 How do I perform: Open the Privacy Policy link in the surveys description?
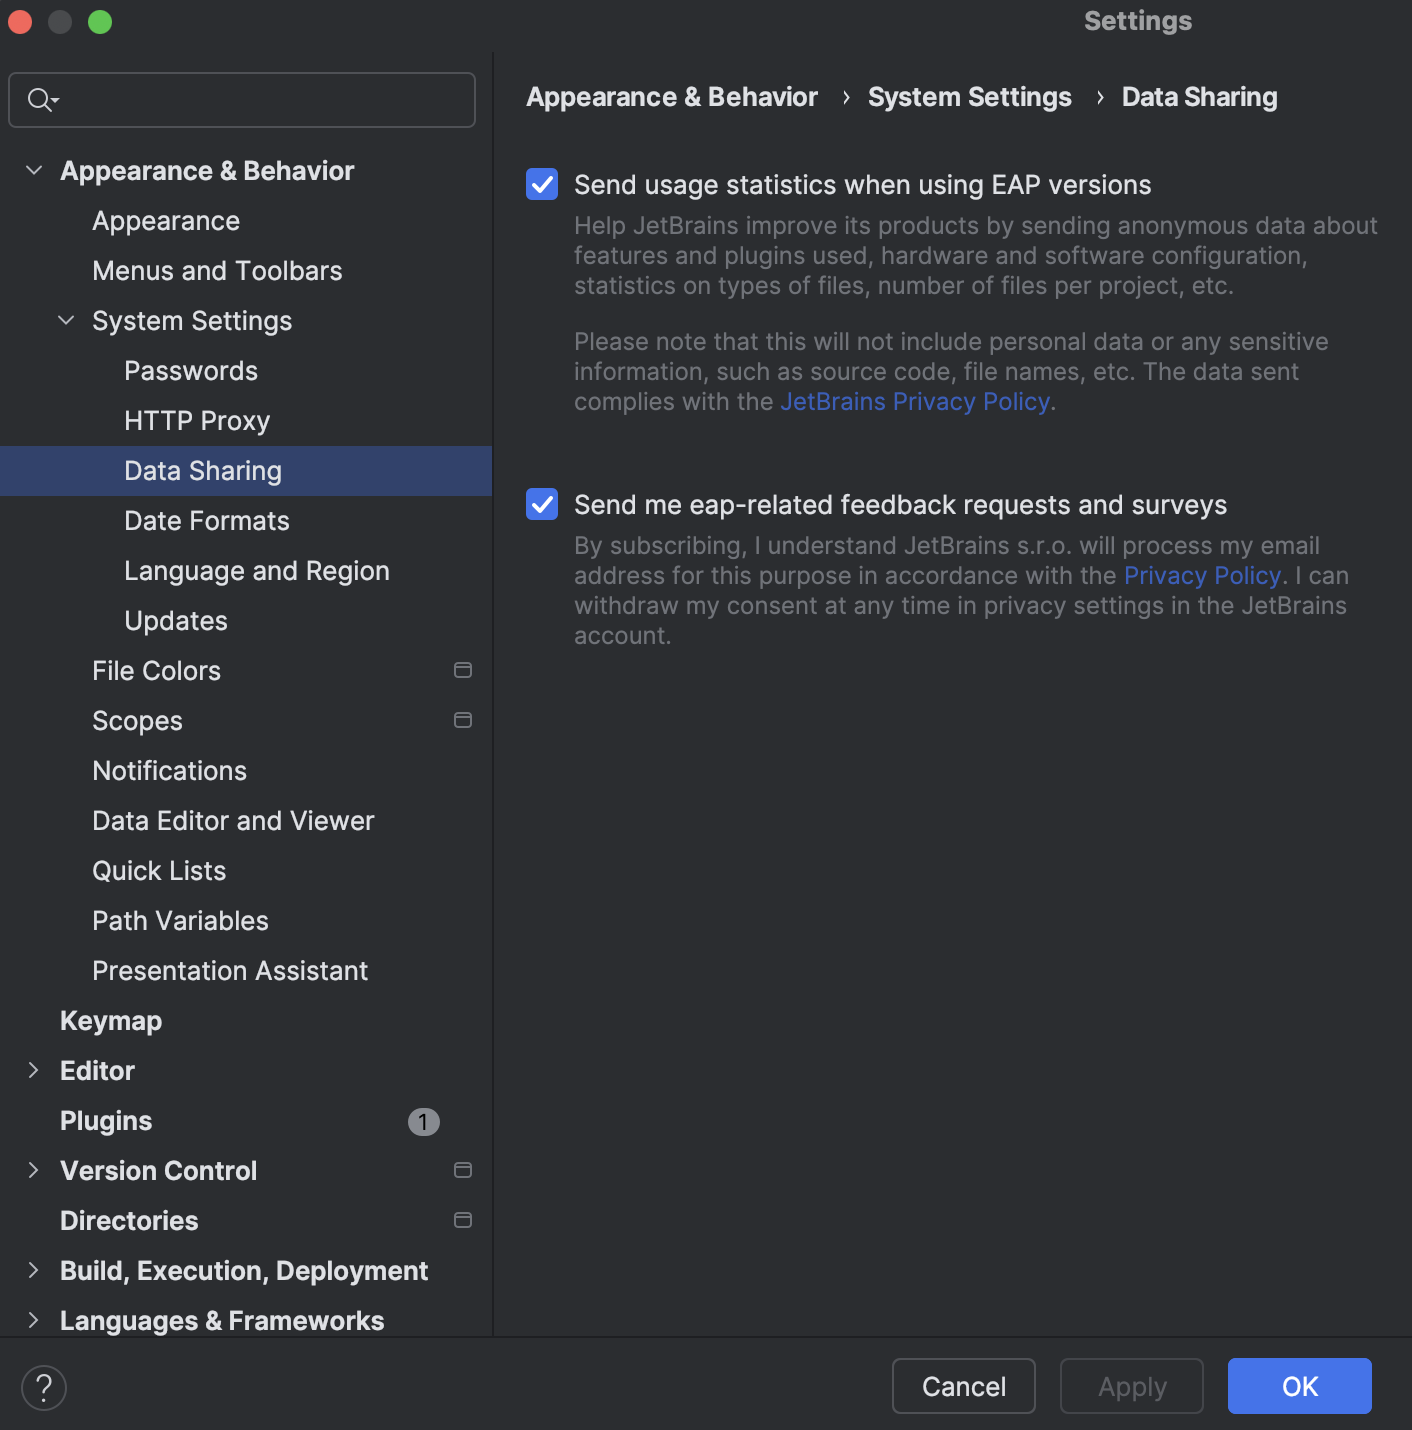(x=1201, y=575)
